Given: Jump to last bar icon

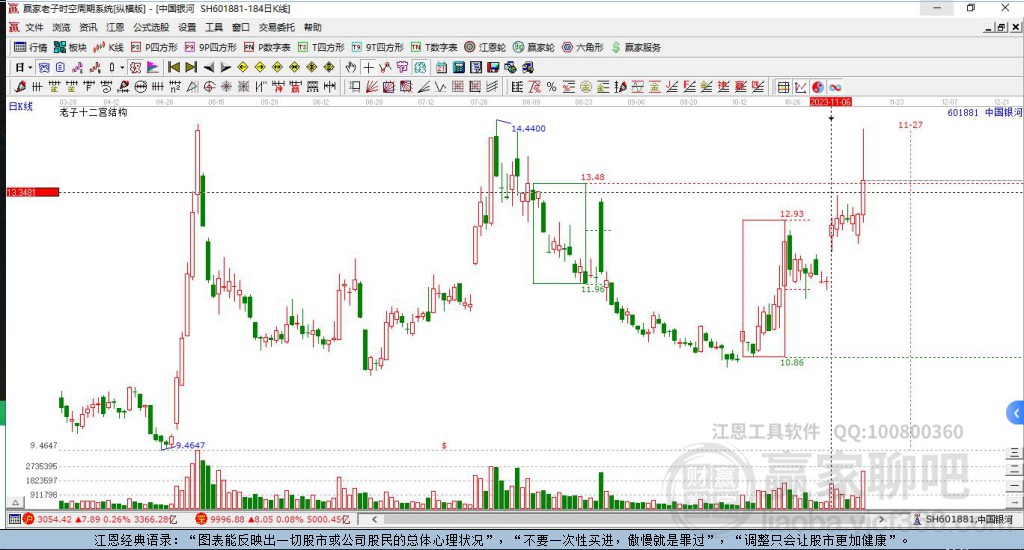Looking at the screenshot, I should click(191, 67).
